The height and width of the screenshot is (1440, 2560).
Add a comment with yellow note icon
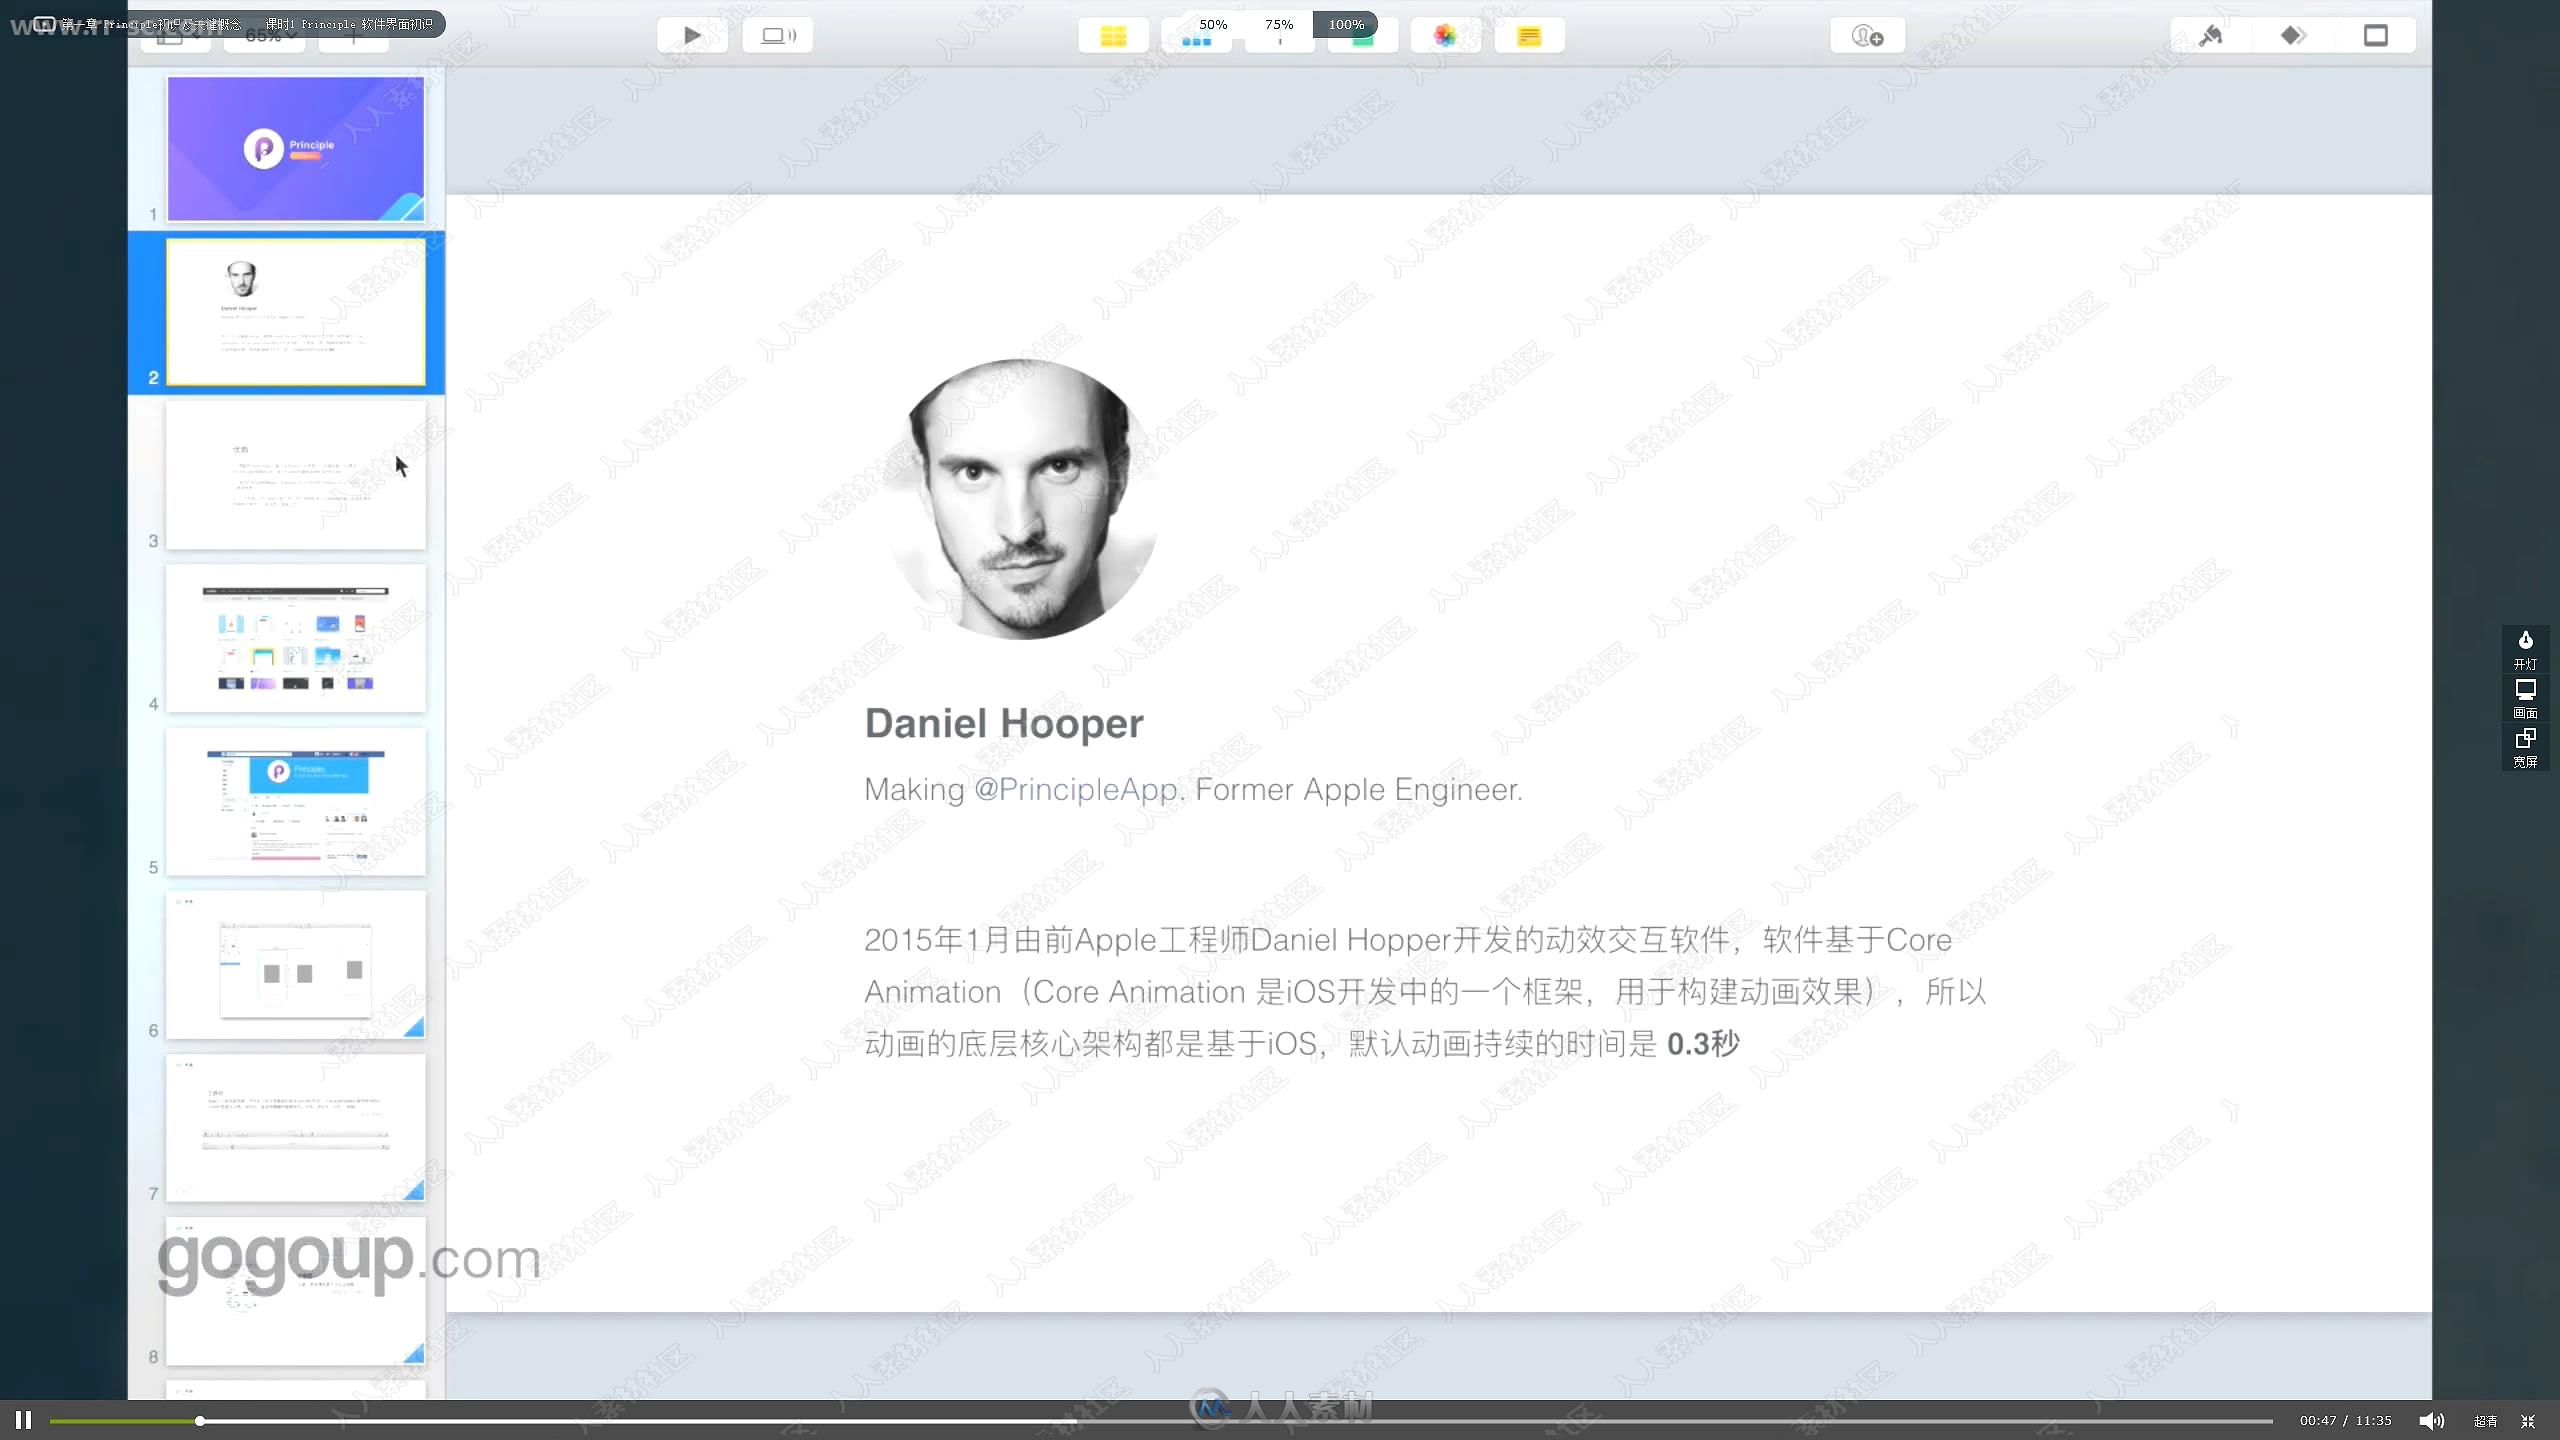click(1529, 36)
